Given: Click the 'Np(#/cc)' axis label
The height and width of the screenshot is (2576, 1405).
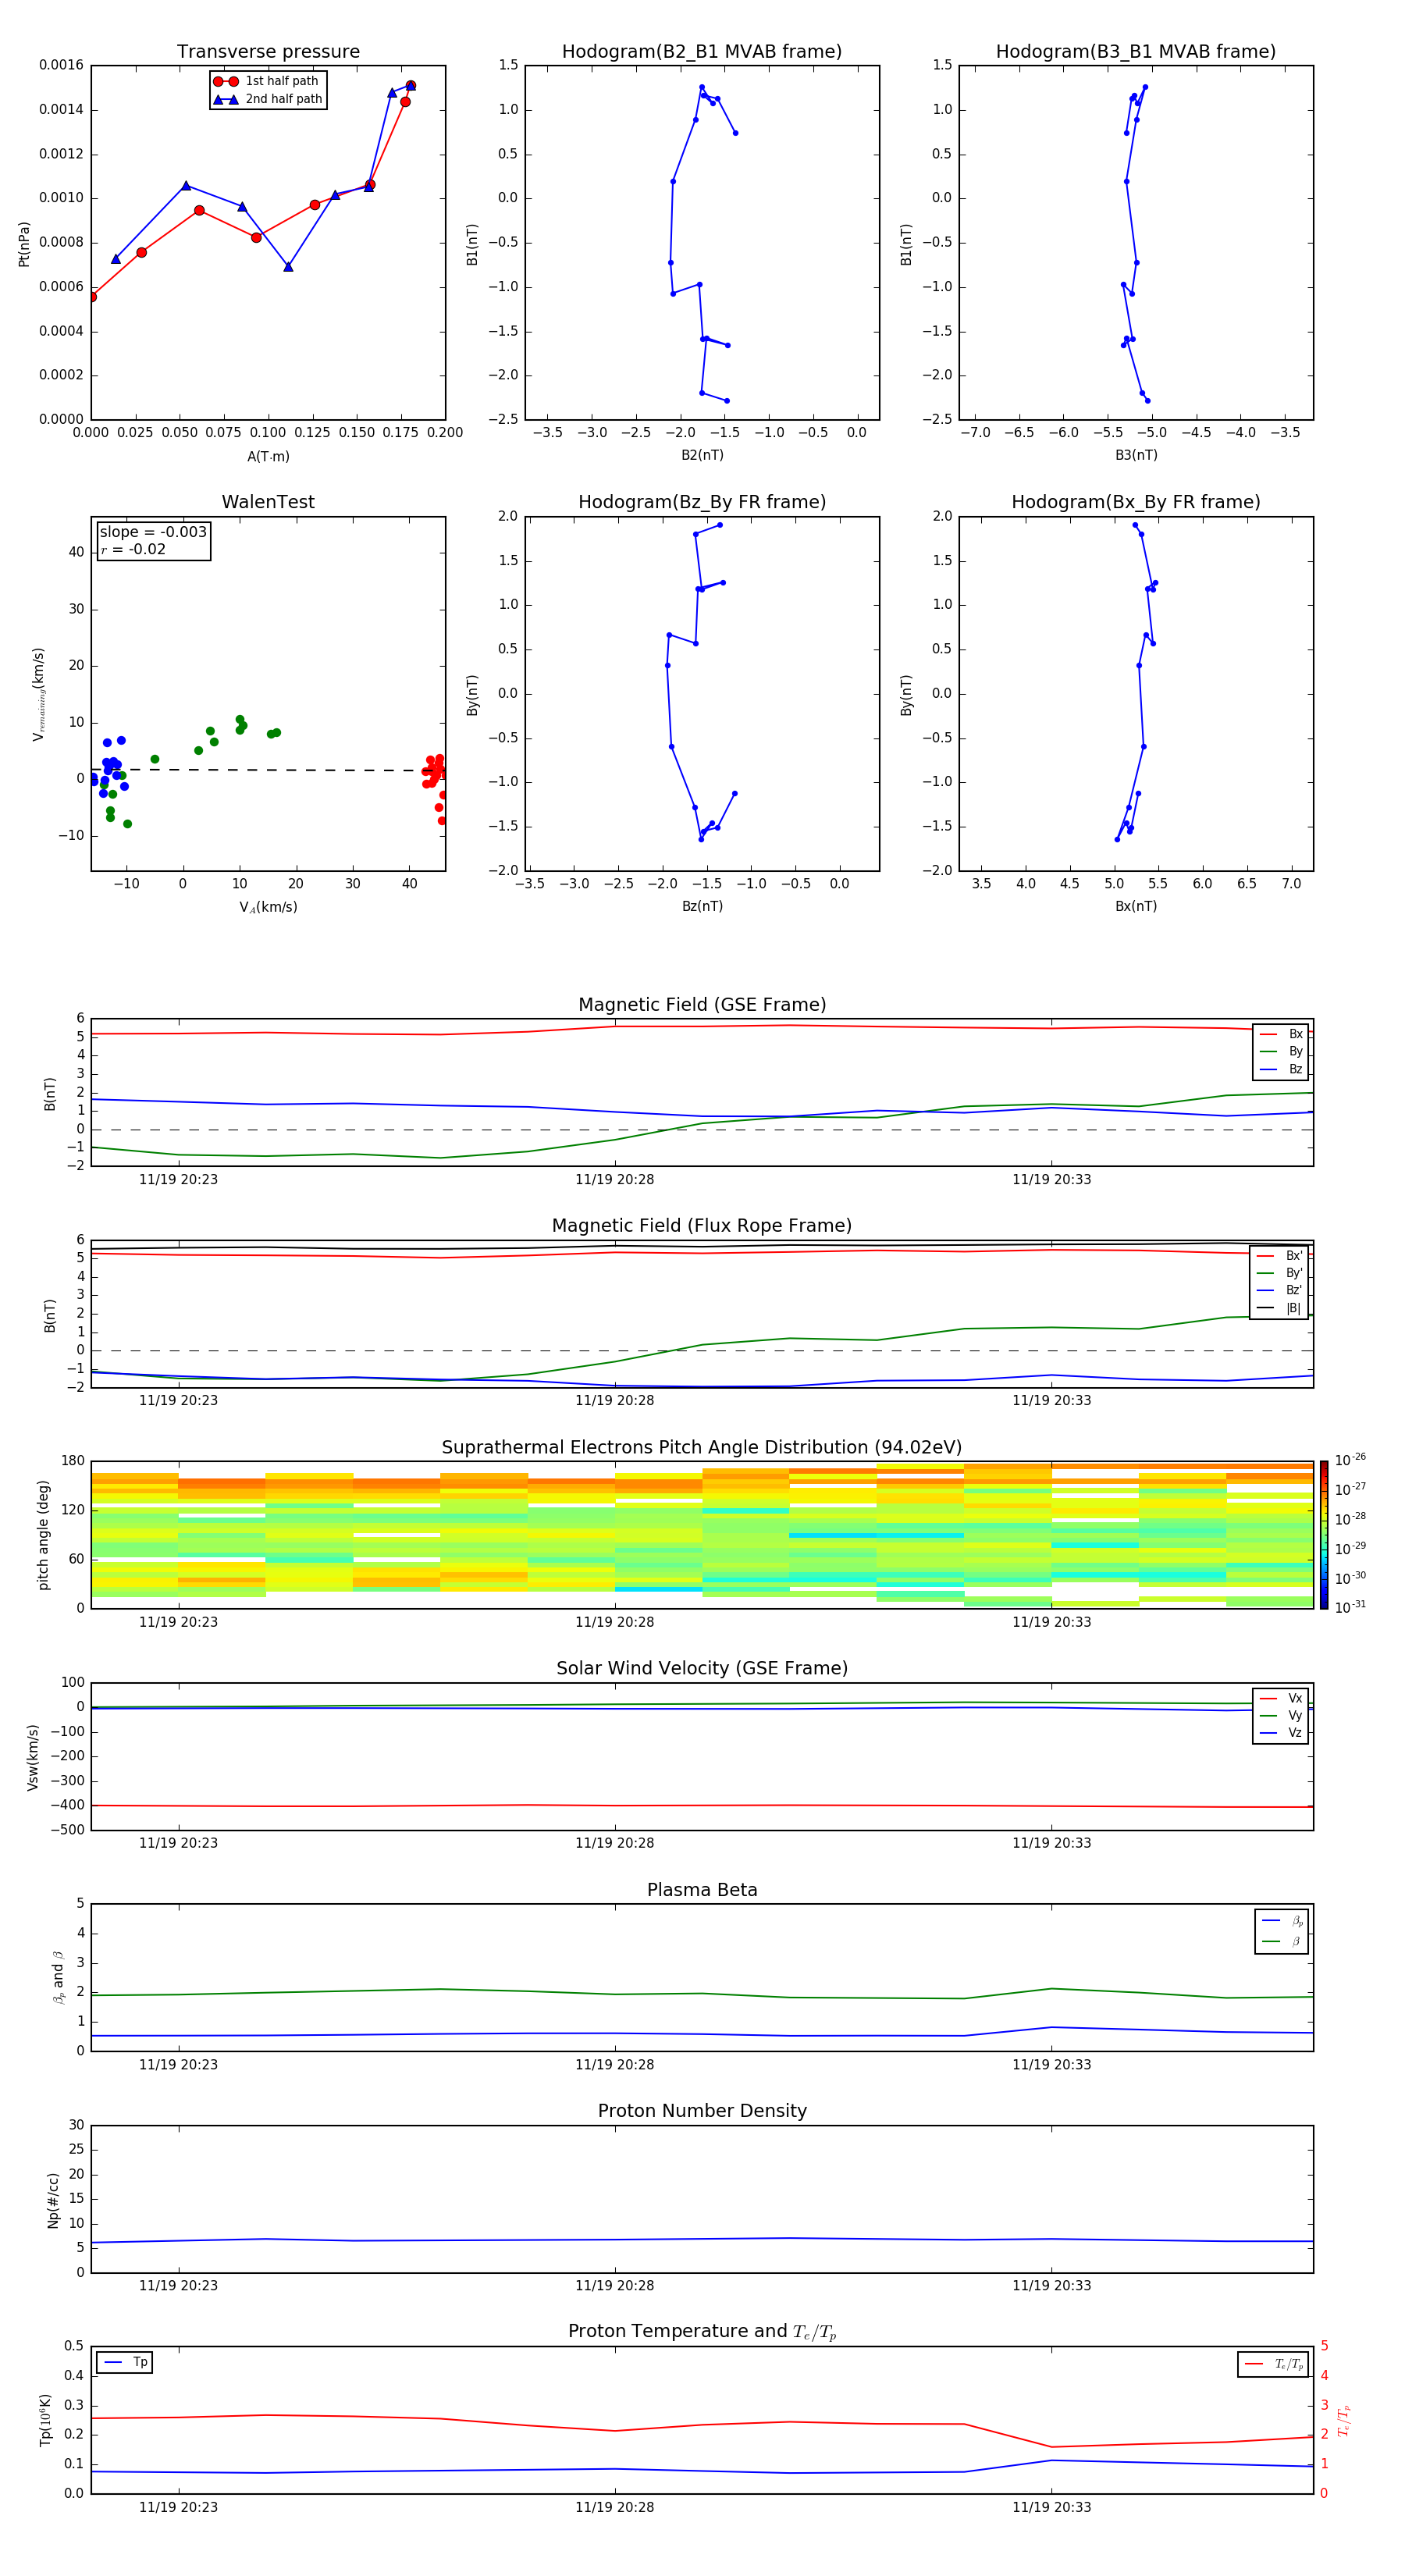Looking at the screenshot, I should click(54, 2200).
